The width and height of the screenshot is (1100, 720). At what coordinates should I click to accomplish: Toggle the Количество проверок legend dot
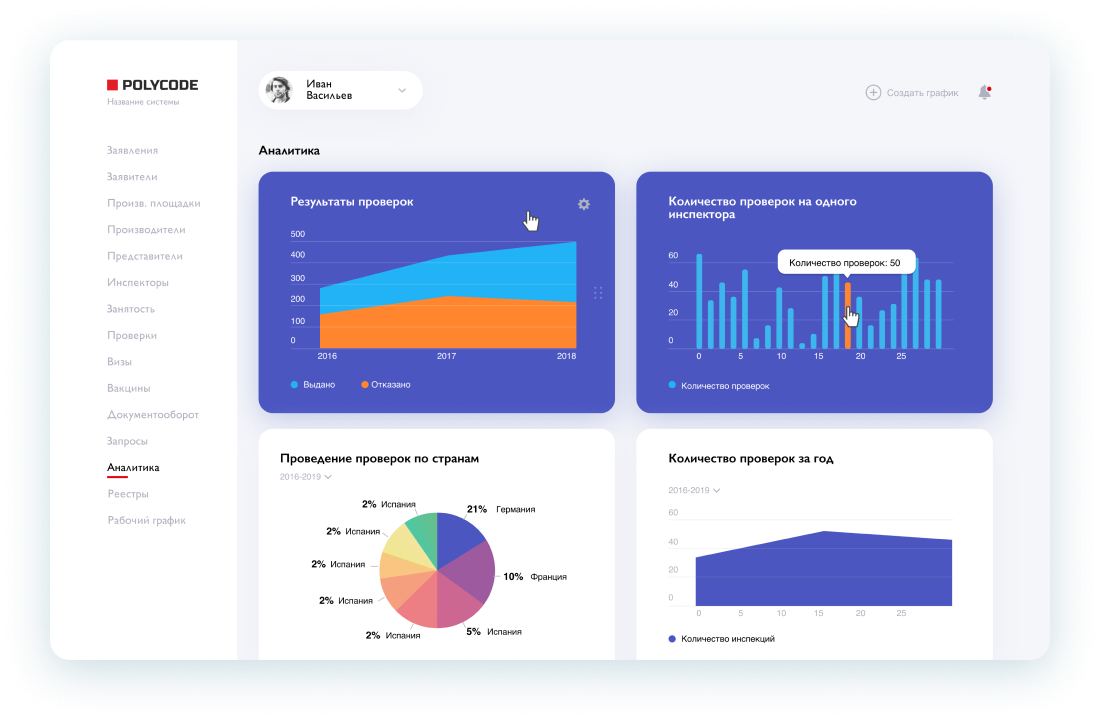pos(672,385)
